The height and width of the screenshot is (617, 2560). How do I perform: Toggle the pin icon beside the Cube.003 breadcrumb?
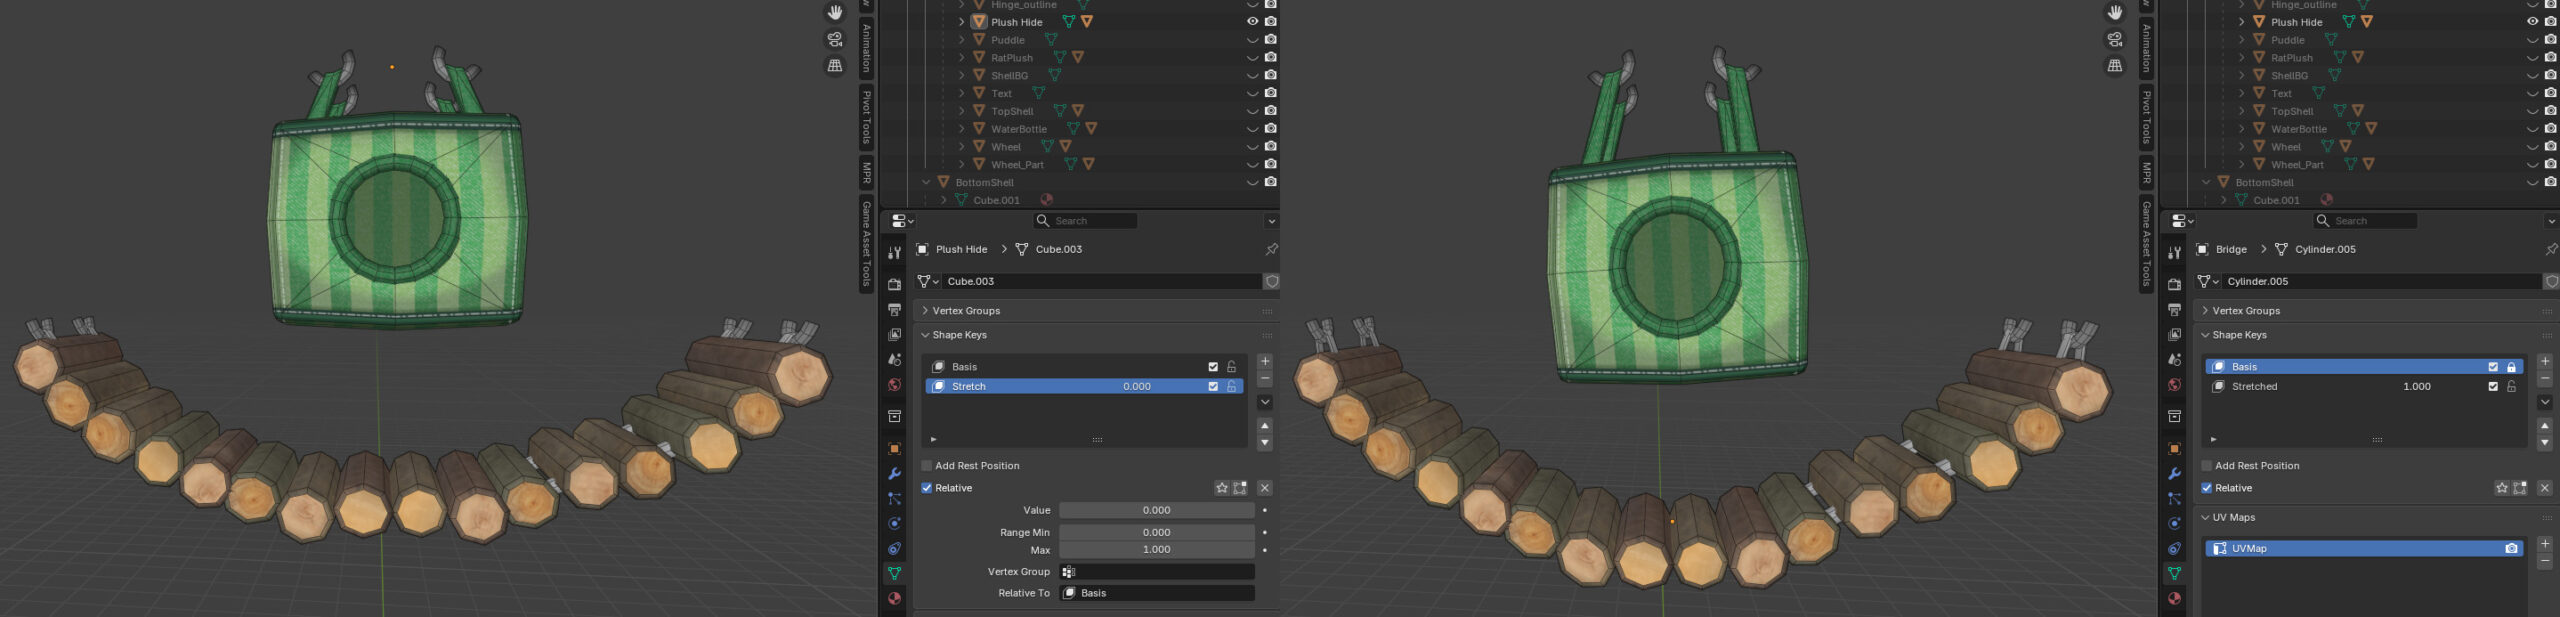pyautogui.click(x=1271, y=249)
